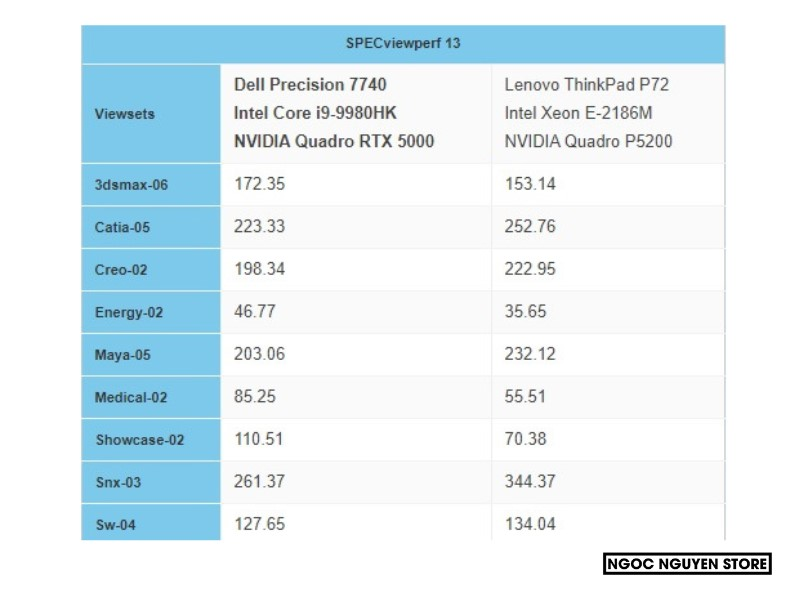Click the Medical-02 viewset label
The width and height of the screenshot is (800, 600).
(131, 397)
